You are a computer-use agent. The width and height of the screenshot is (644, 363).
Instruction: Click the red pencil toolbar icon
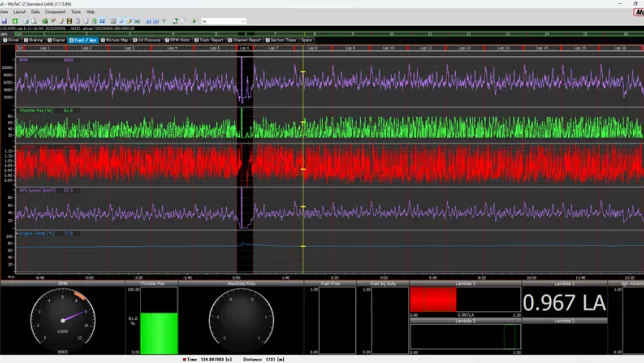(53, 21)
